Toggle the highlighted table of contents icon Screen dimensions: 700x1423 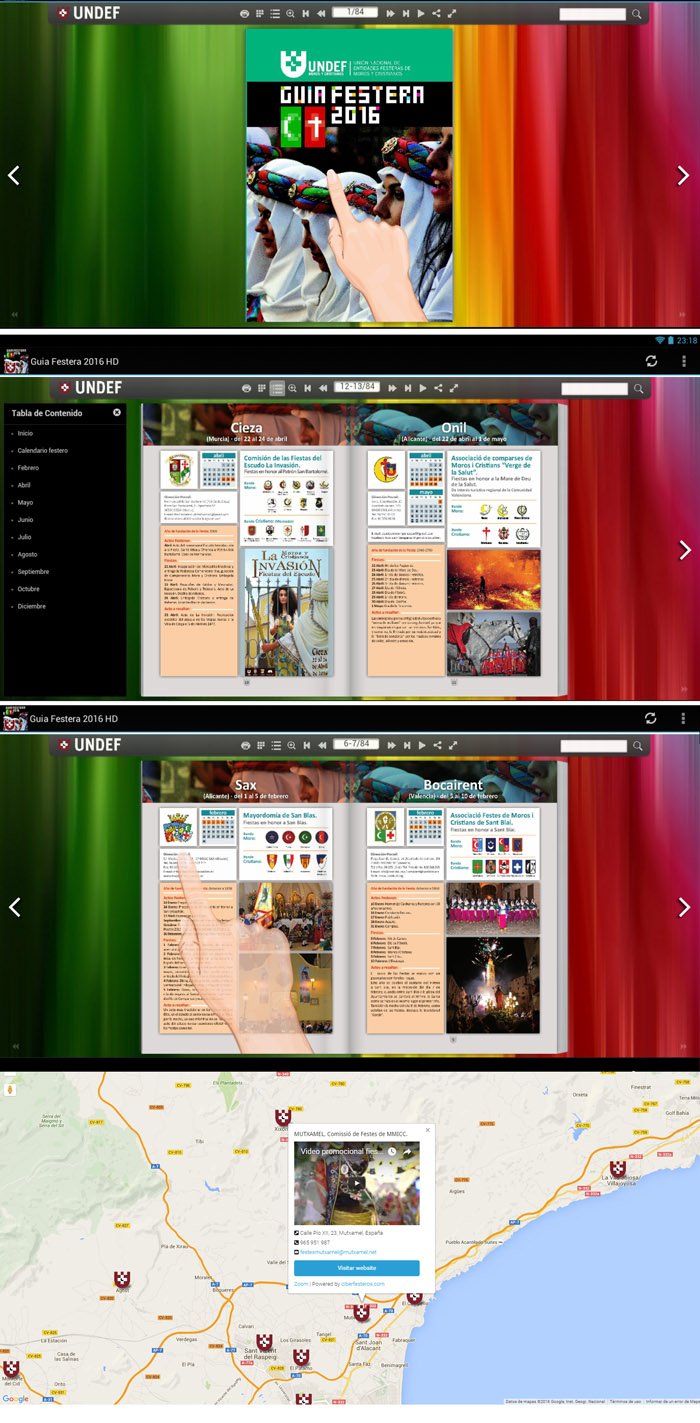pos(277,388)
